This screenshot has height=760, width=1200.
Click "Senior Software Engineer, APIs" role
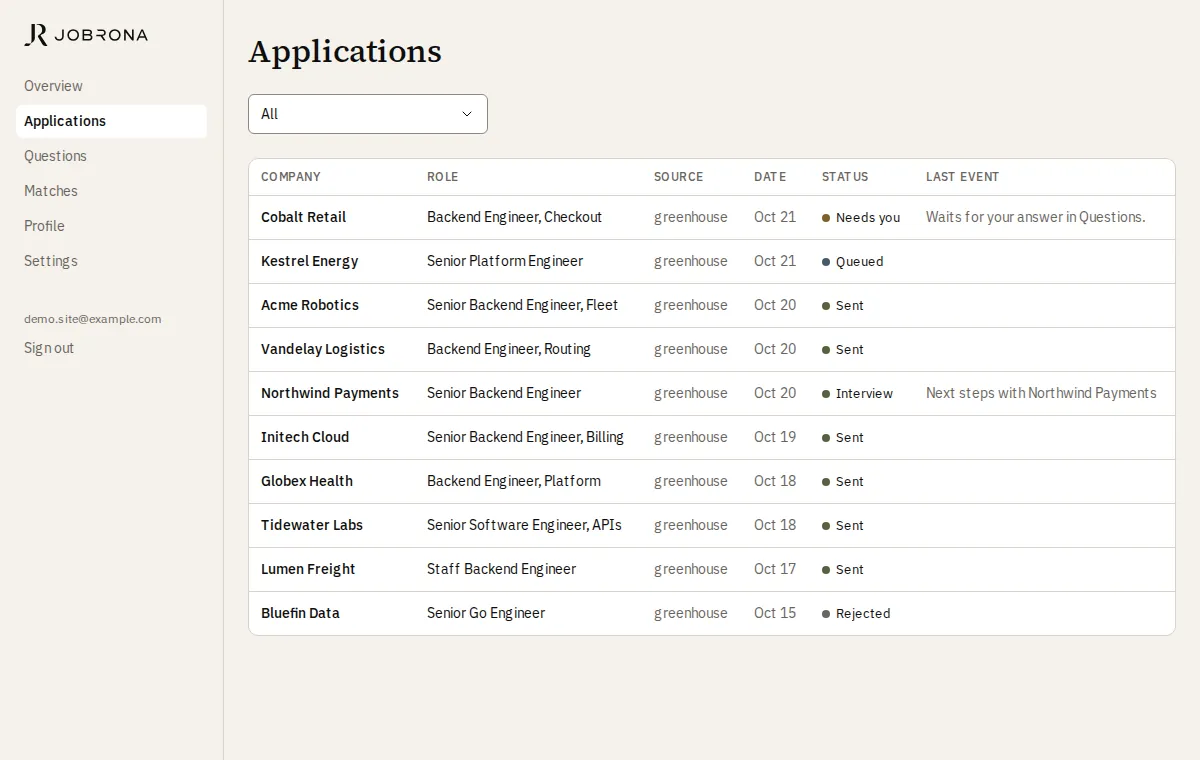(x=524, y=525)
